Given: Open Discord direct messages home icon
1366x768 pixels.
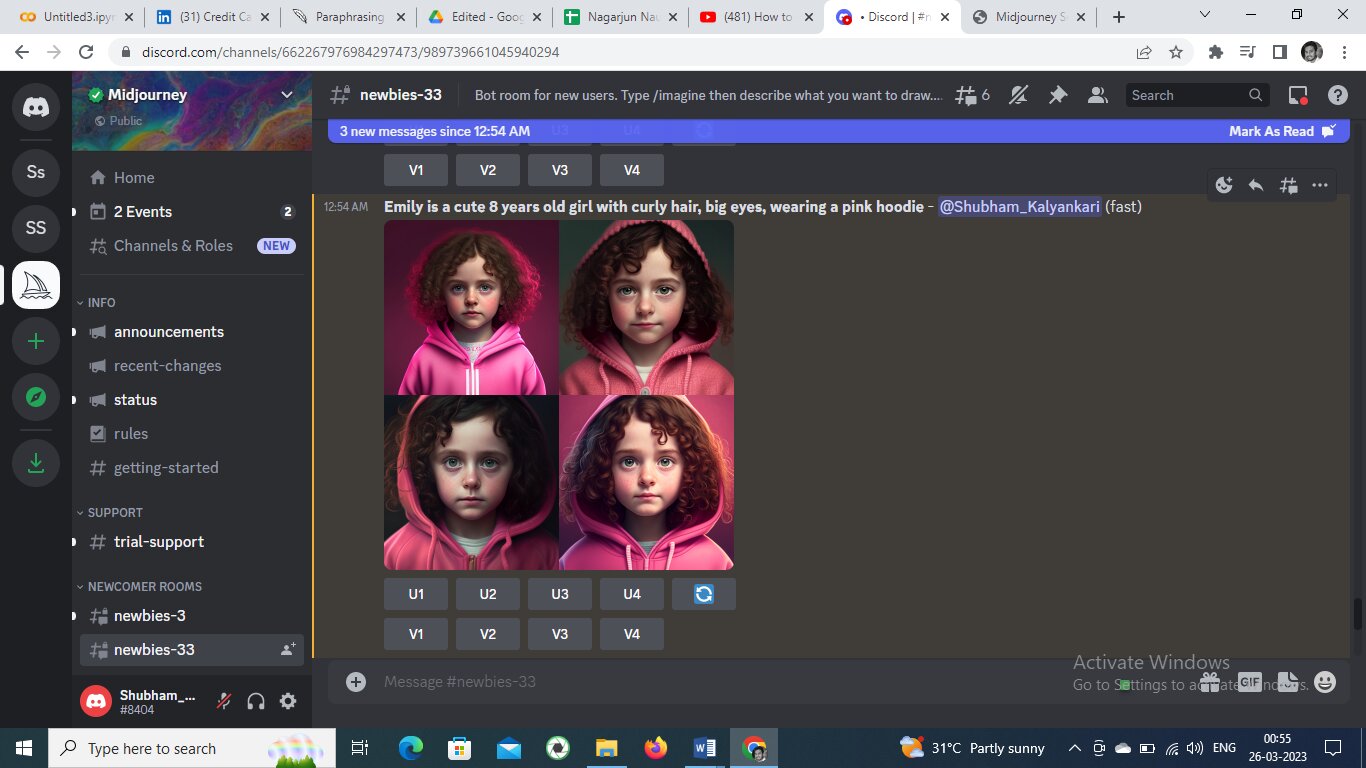Looking at the screenshot, I should (36, 108).
